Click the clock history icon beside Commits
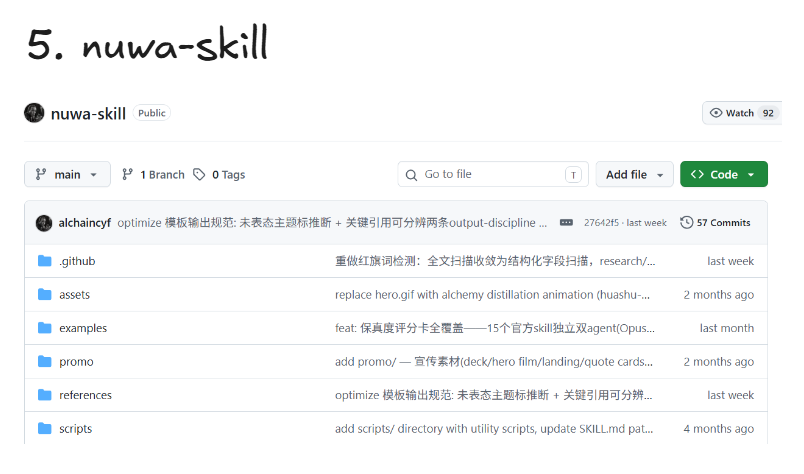Viewport: 804px width, 474px height. coord(687,223)
